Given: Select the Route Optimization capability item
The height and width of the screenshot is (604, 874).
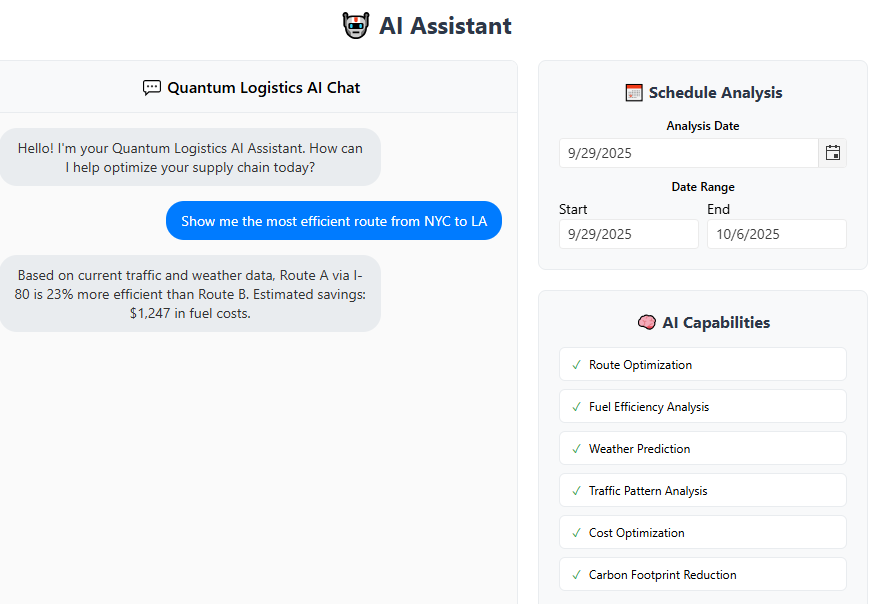Looking at the screenshot, I should (x=702, y=365).
